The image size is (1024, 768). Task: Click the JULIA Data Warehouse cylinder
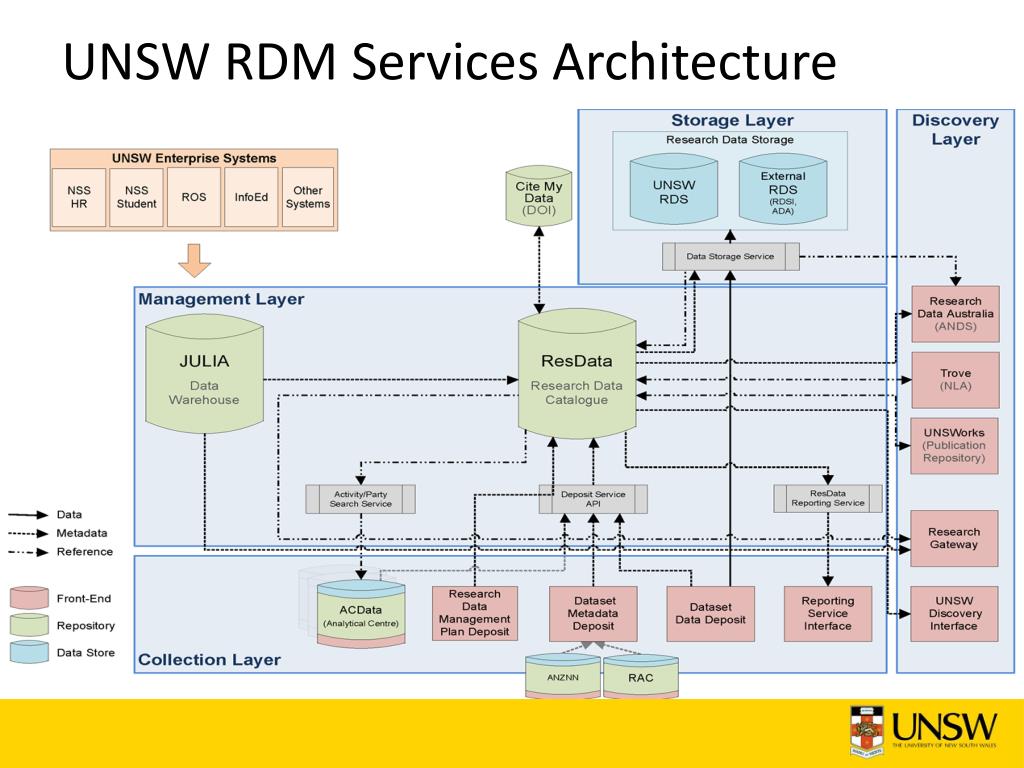coord(204,374)
